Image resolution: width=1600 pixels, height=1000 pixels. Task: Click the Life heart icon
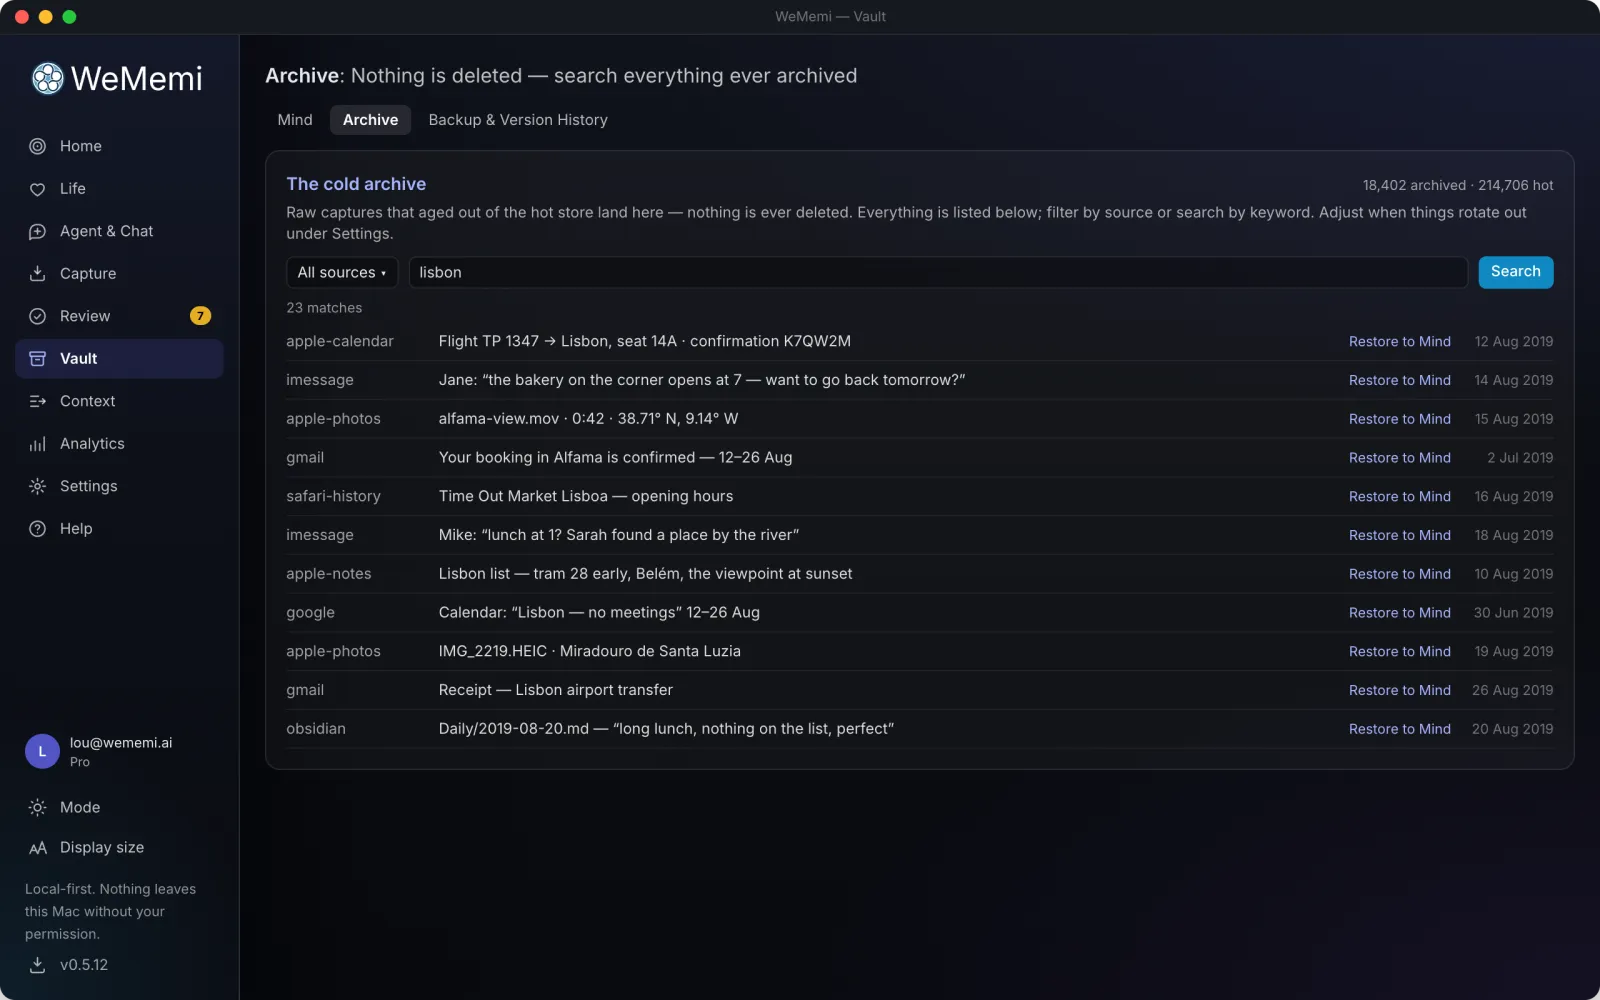point(37,189)
